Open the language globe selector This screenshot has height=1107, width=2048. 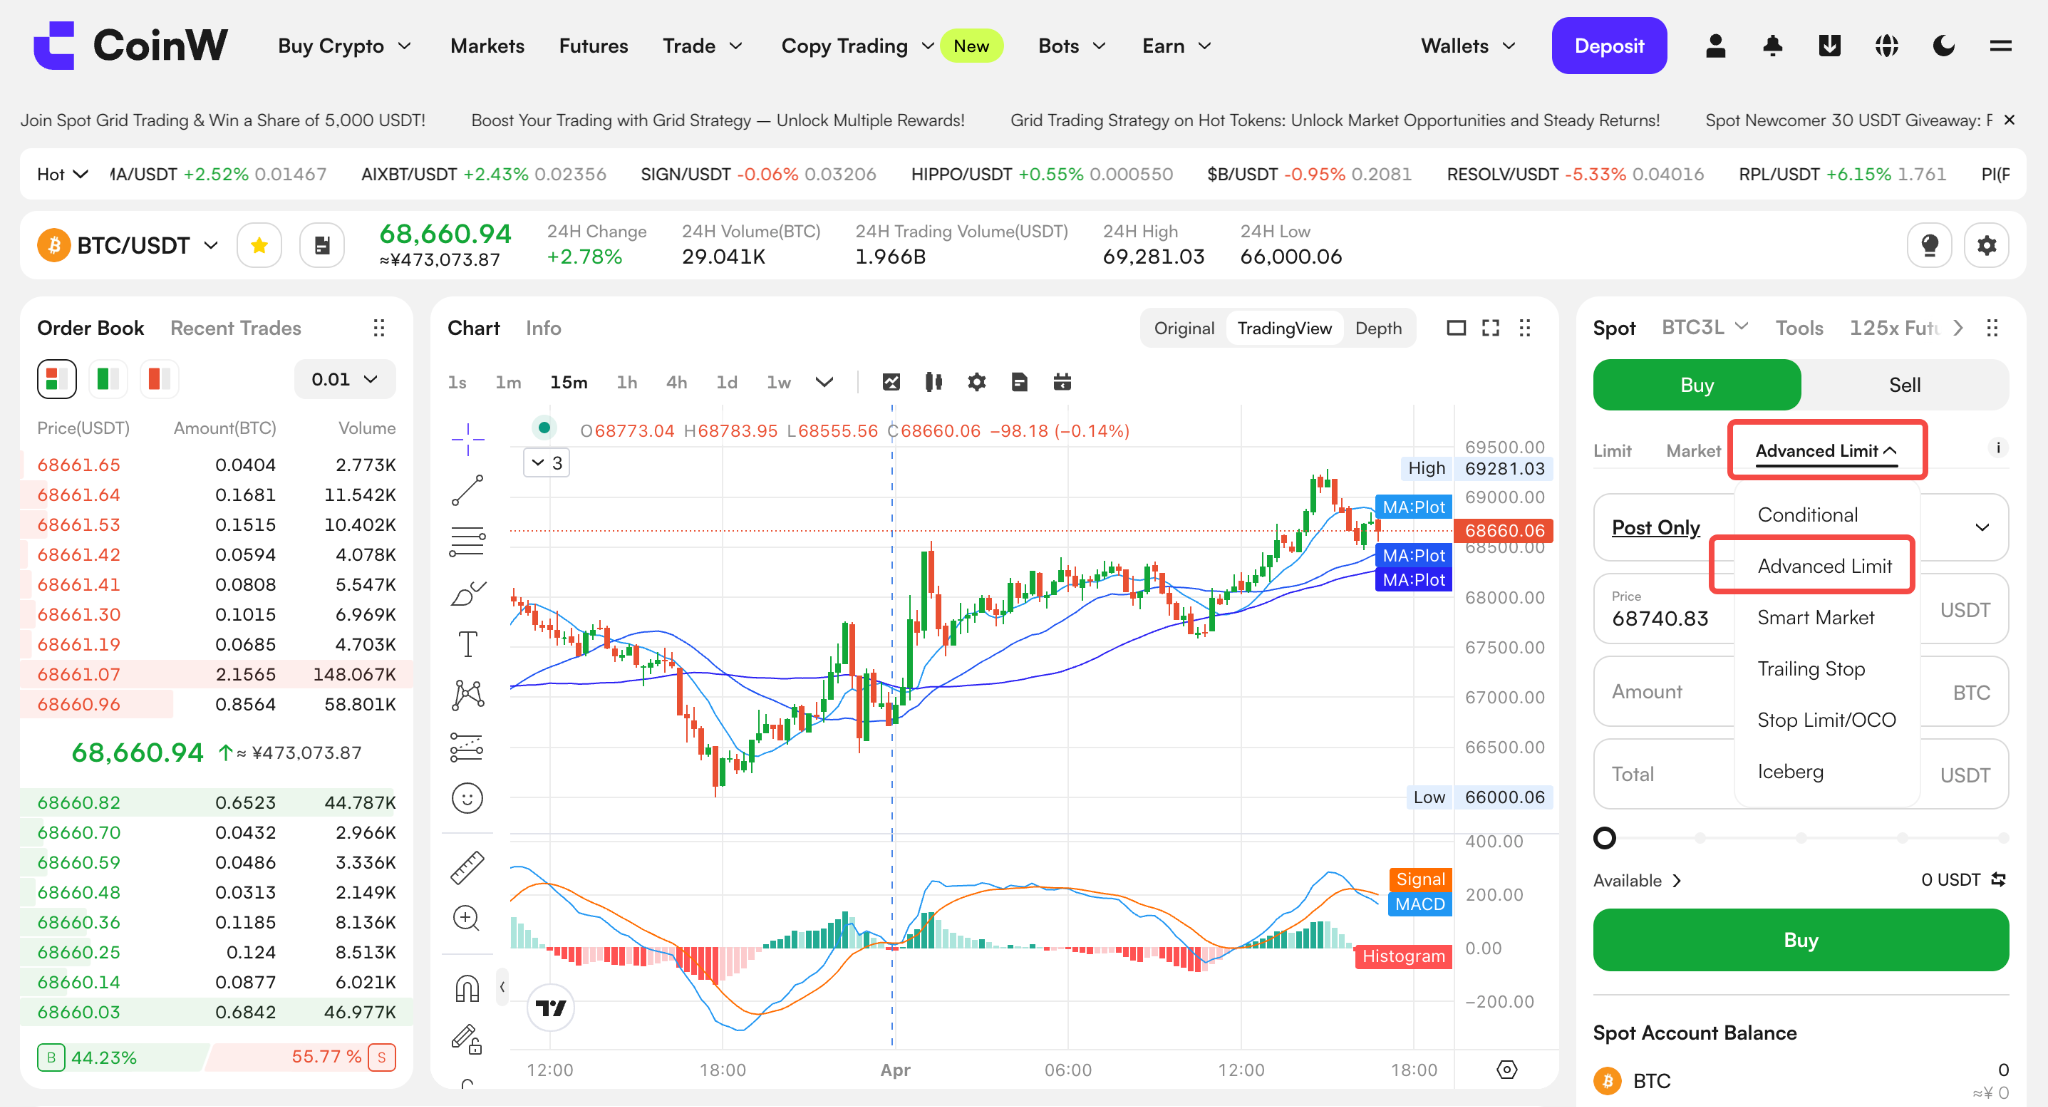[x=1887, y=46]
